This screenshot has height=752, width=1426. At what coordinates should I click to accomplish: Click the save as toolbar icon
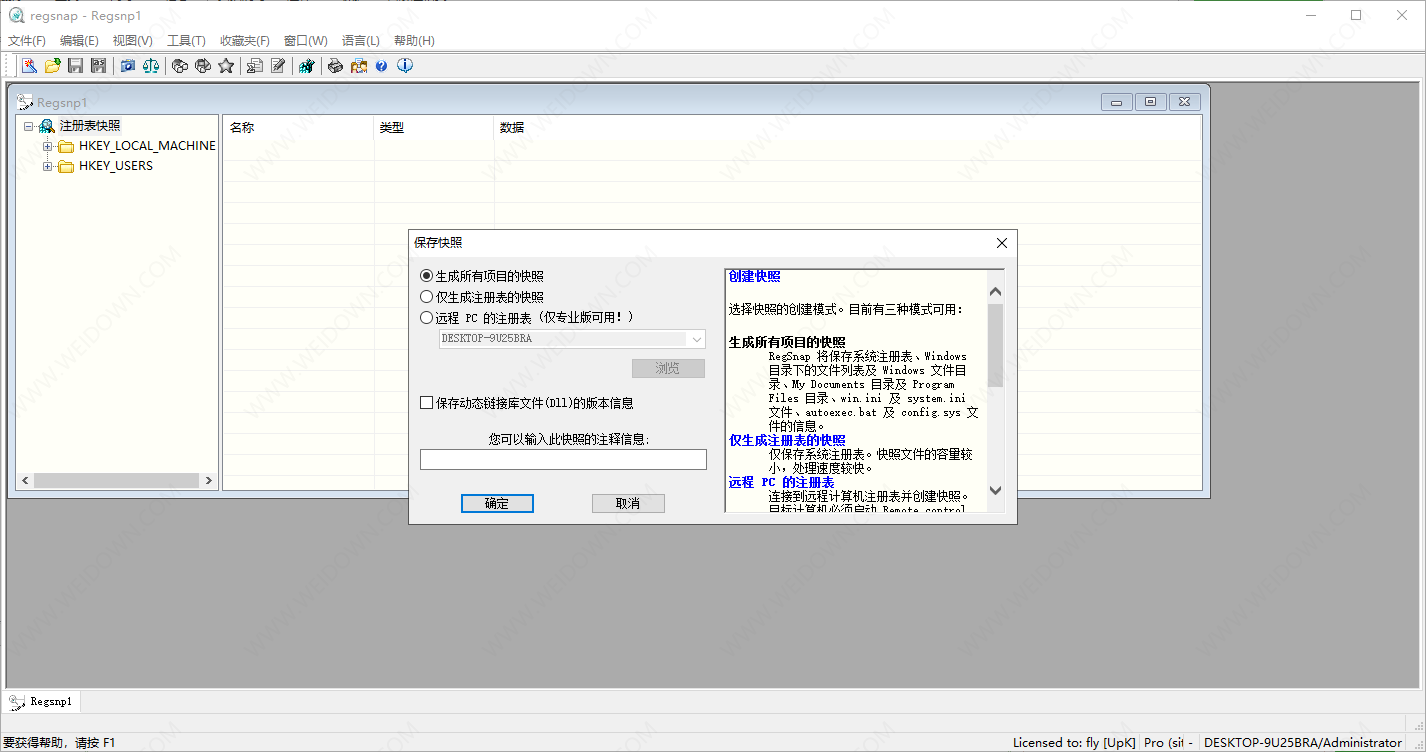98,66
